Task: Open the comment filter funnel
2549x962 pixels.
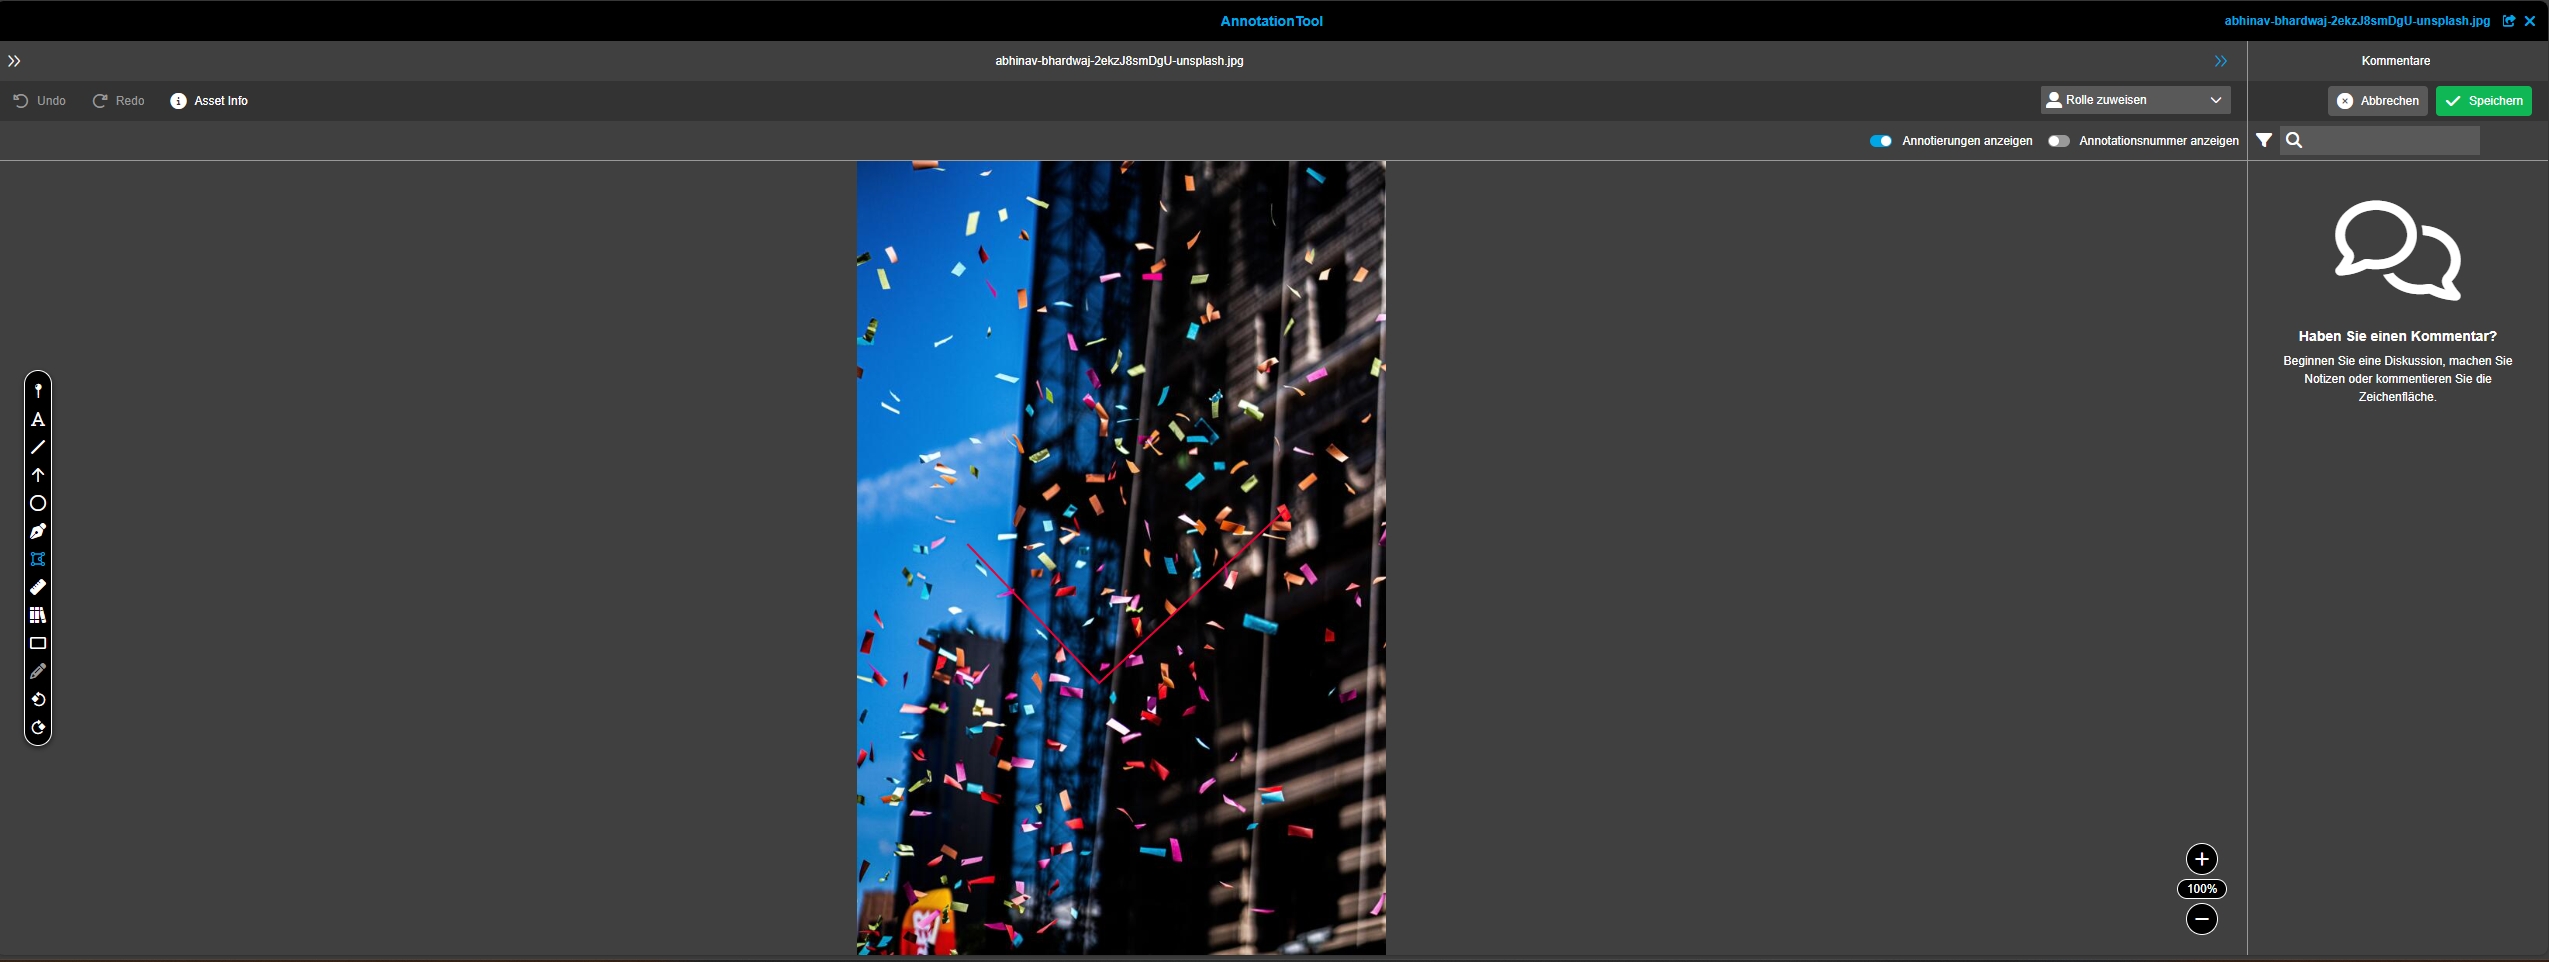Action: click(2264, 141)
